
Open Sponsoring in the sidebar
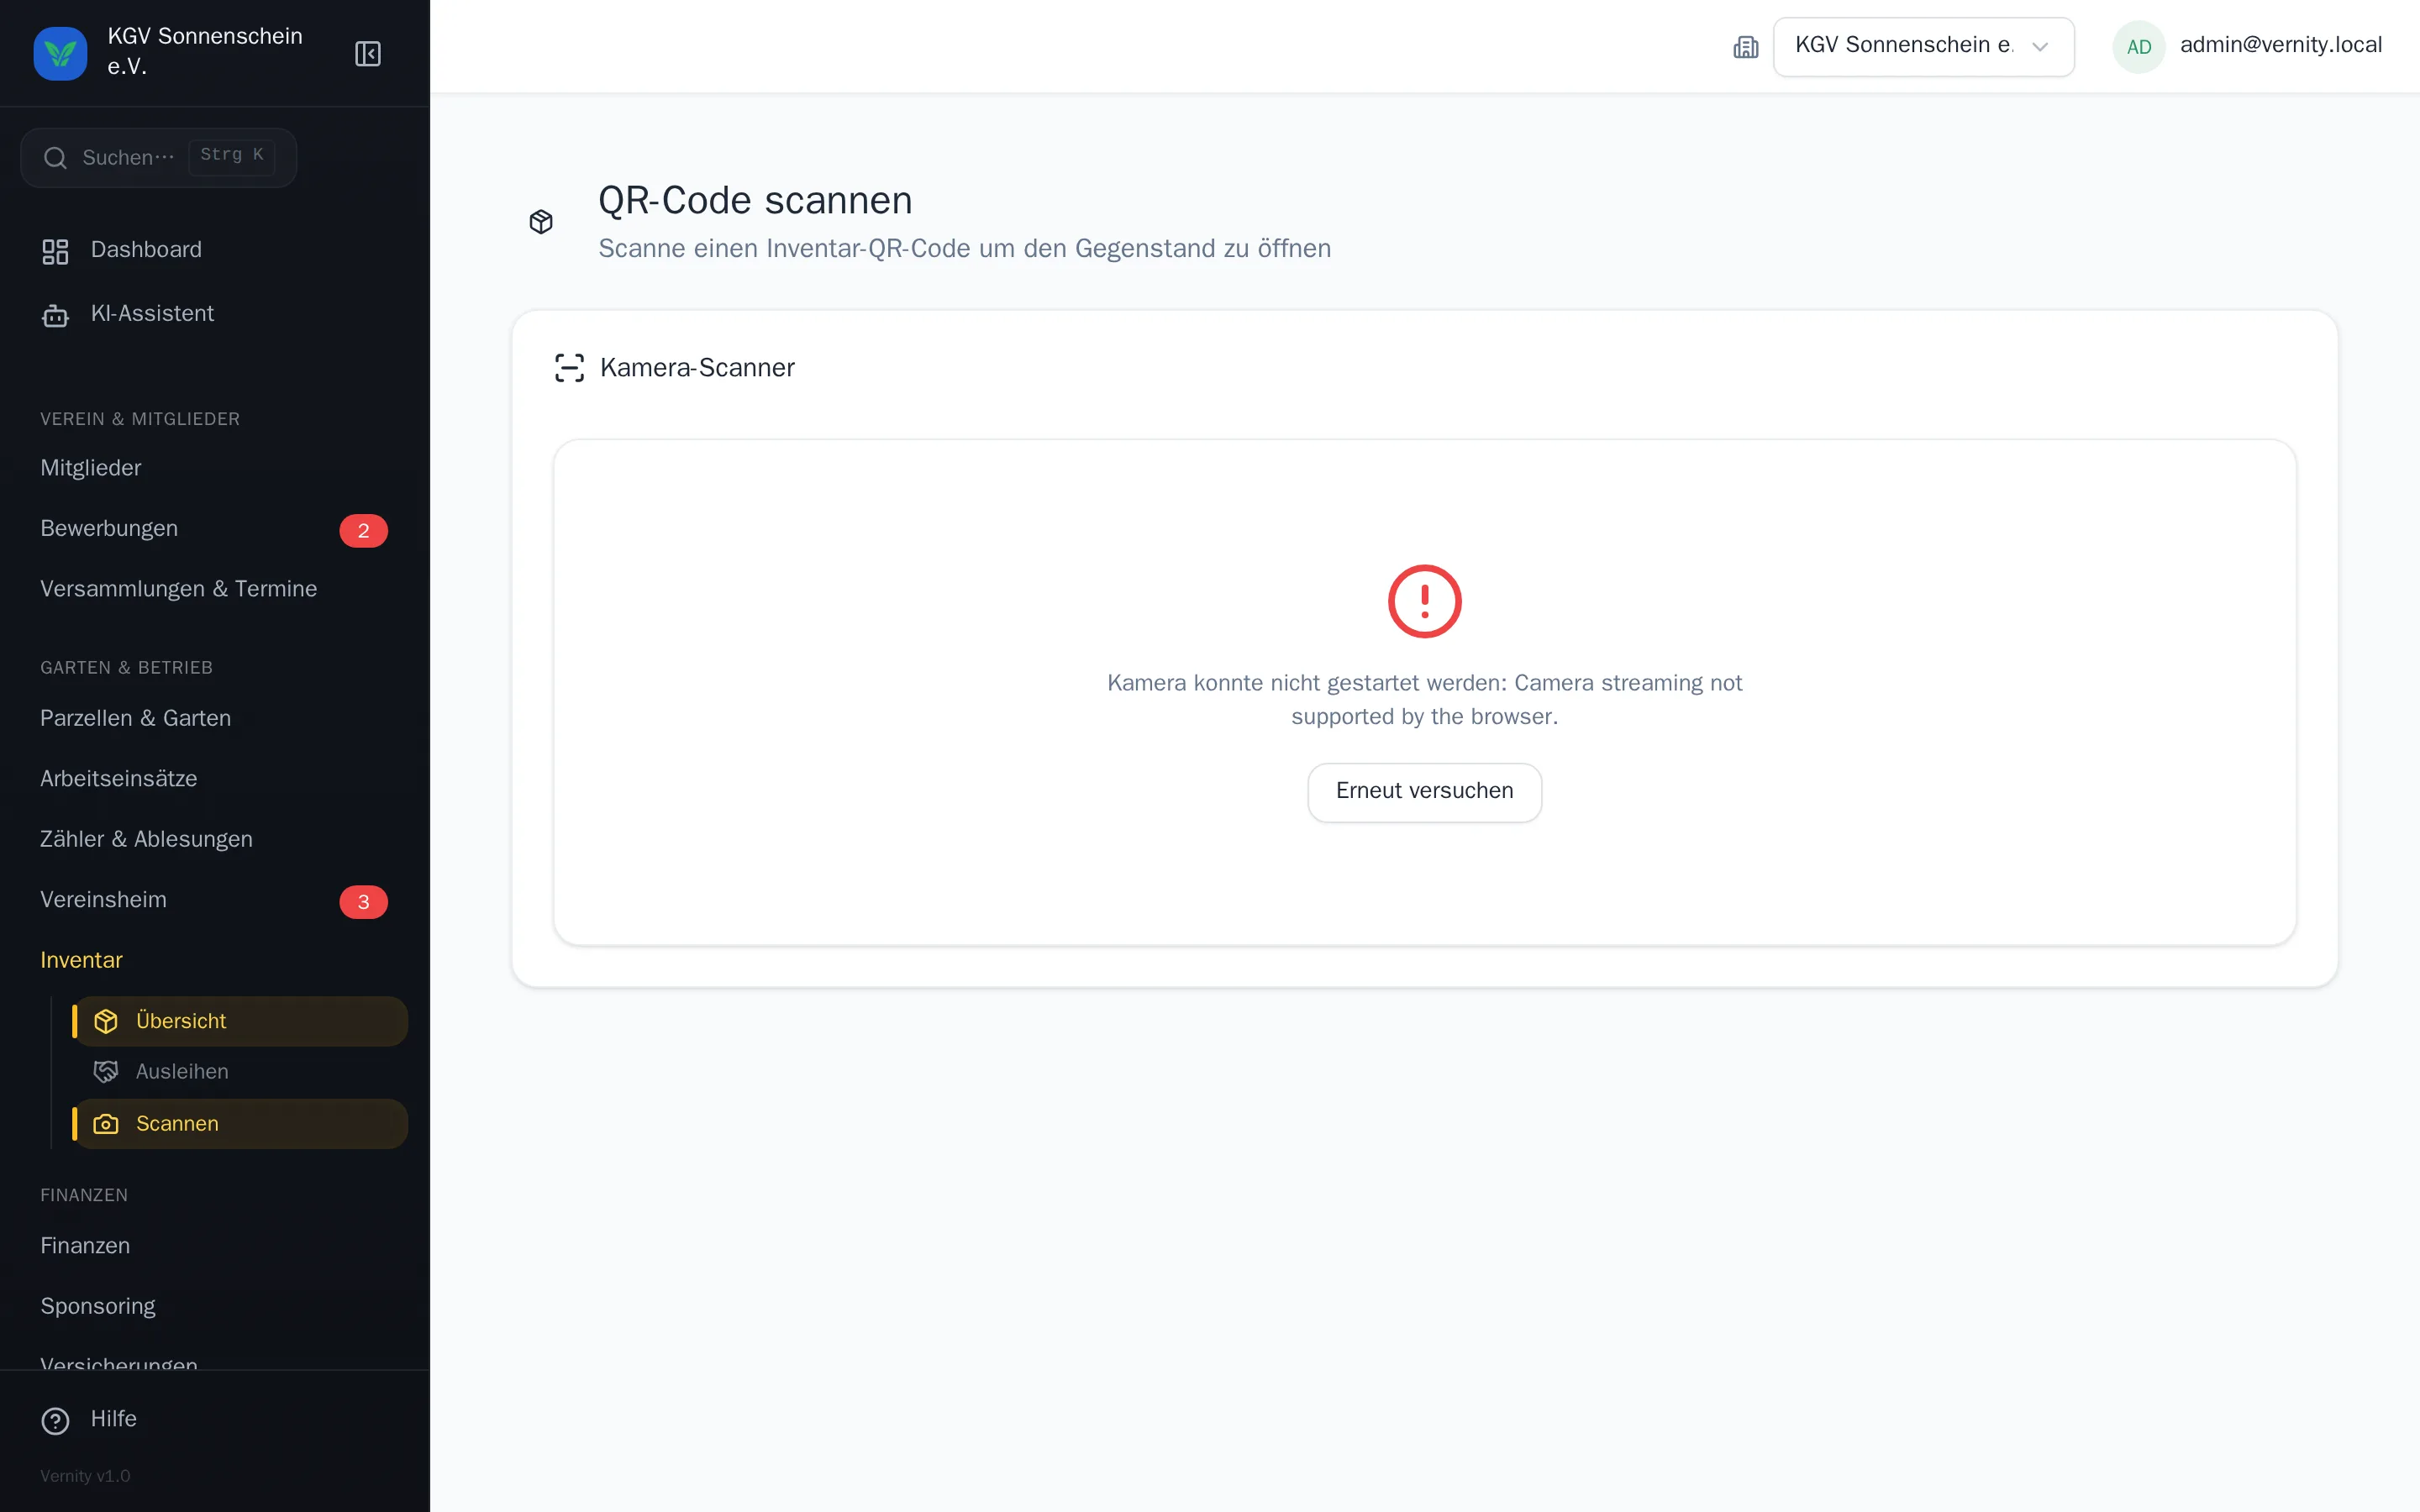click(214, 1307)
